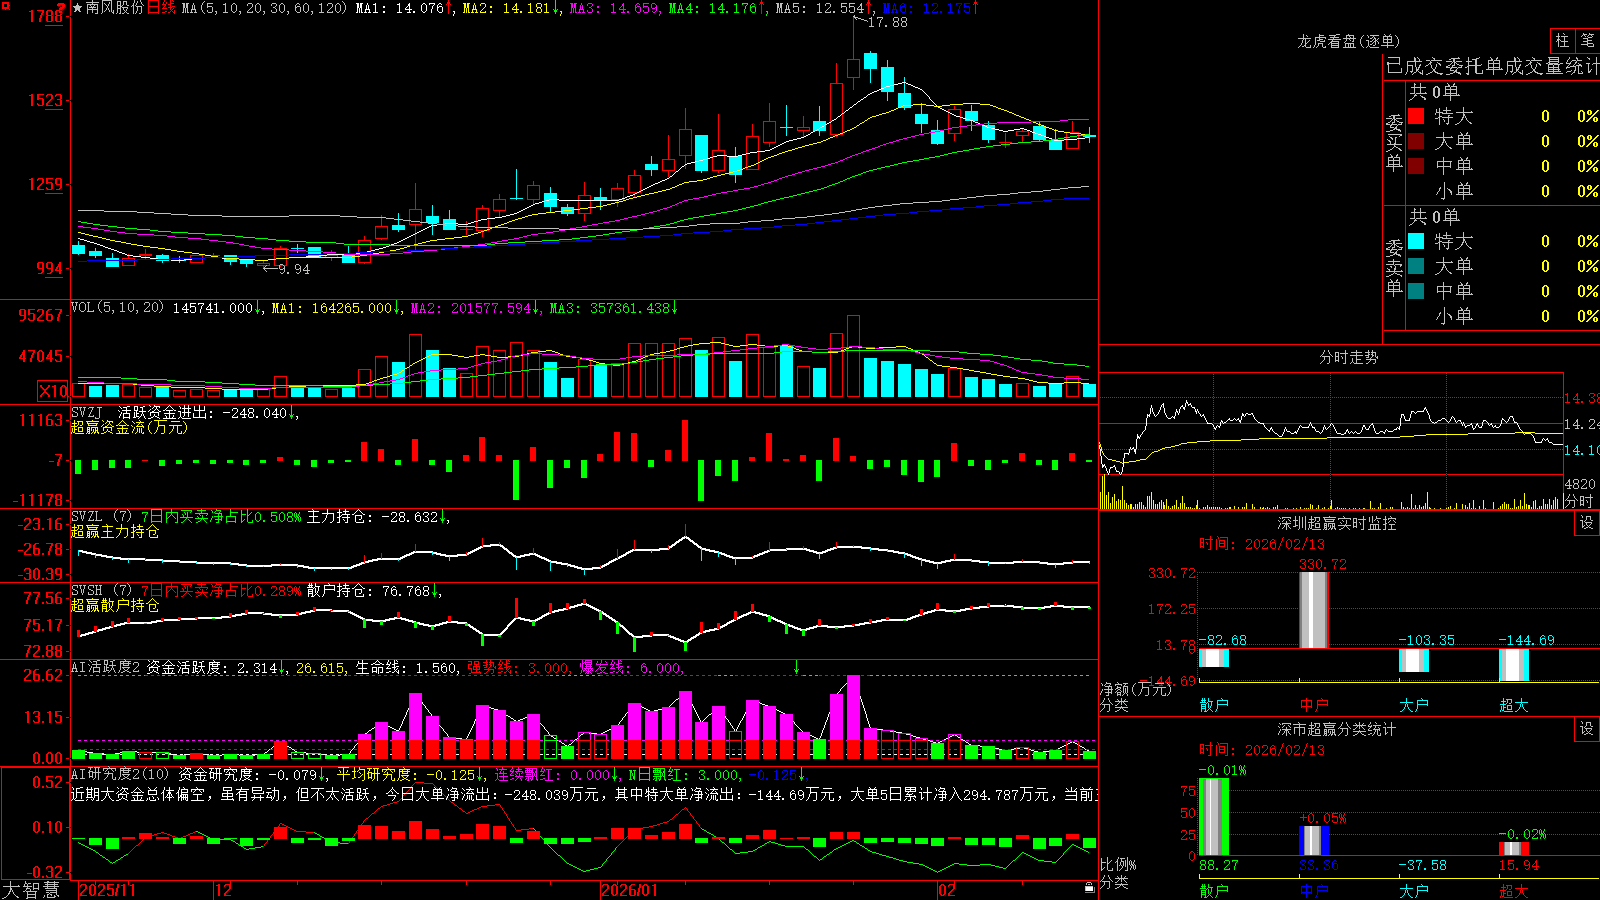Switch Longhu panel to 笔 tick view
Viewport: 1600px width, 900px height.
click(1587, 41)
